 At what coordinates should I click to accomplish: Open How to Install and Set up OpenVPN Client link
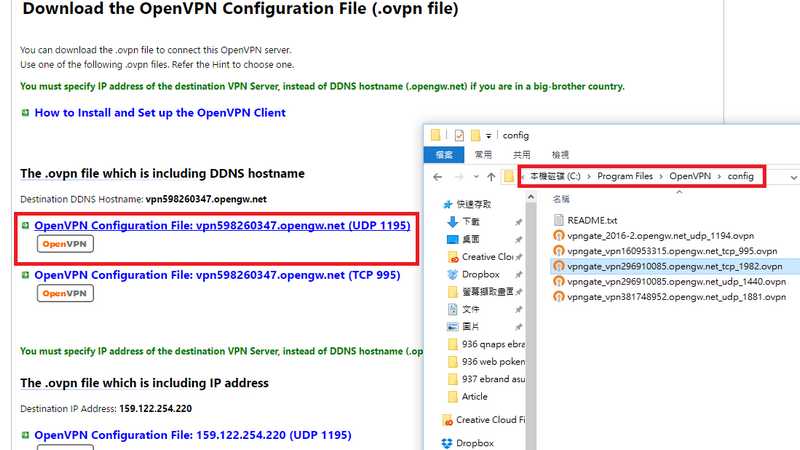(160, 113)
